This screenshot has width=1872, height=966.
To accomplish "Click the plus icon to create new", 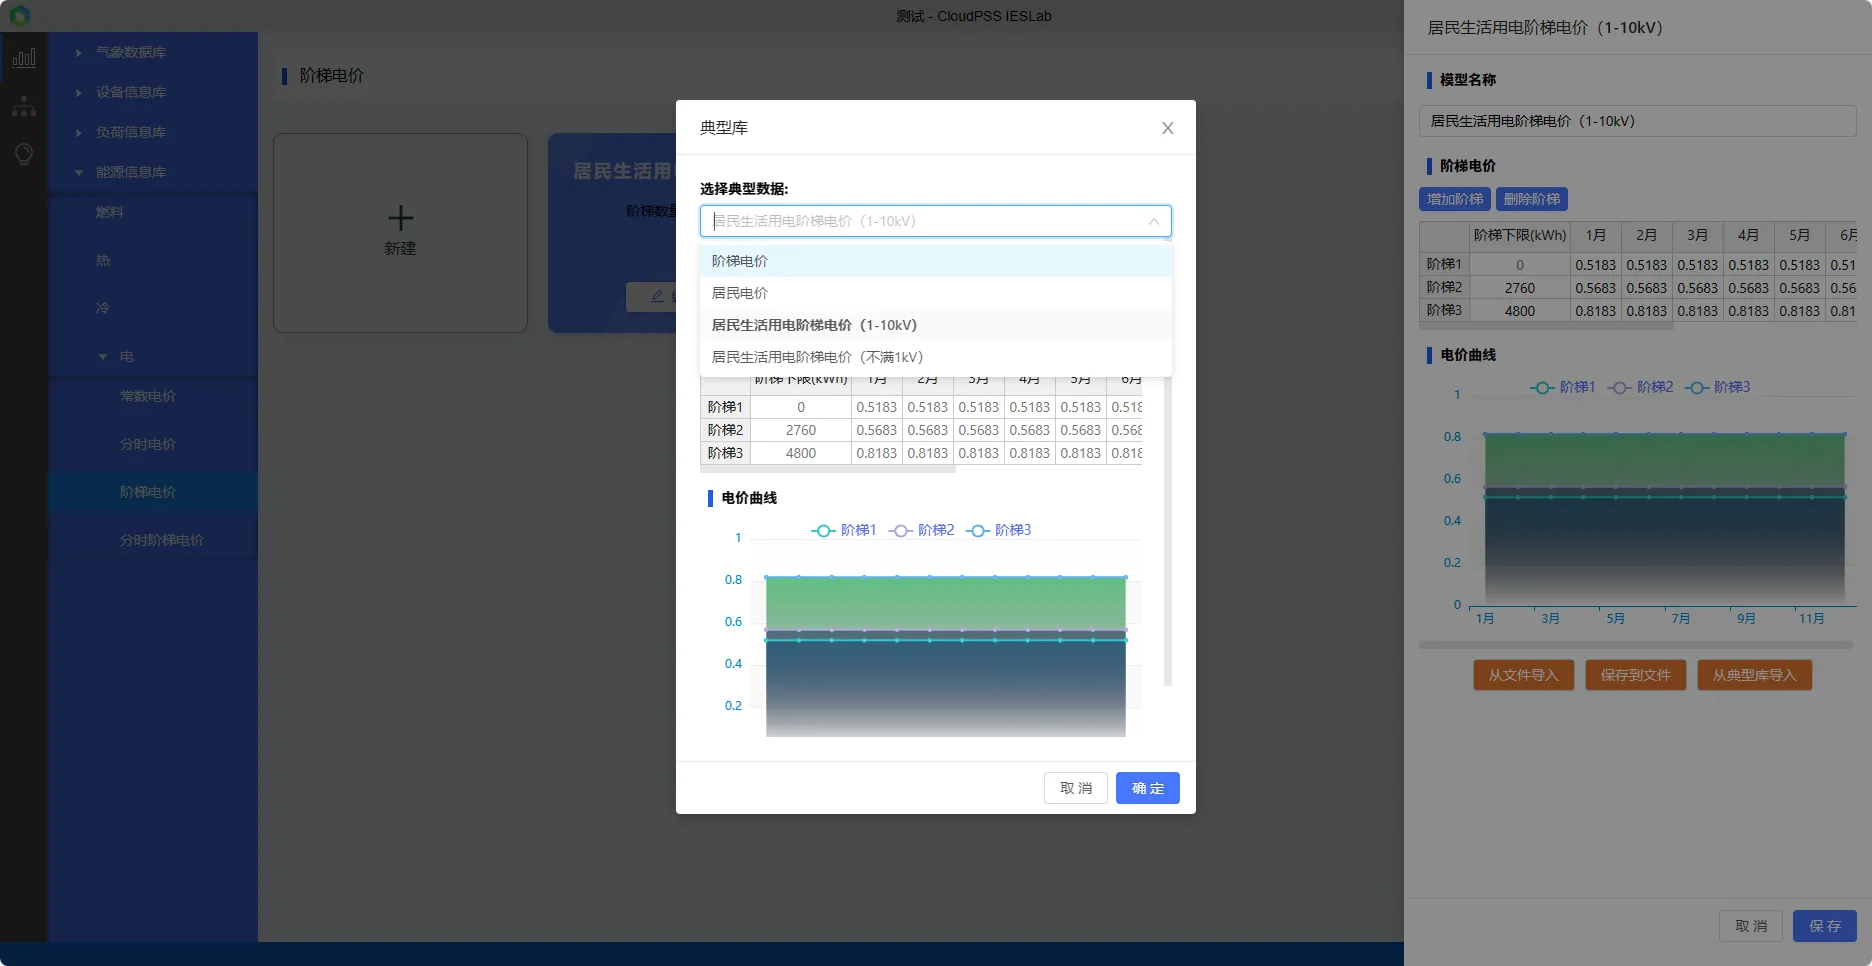I will 400,218.
